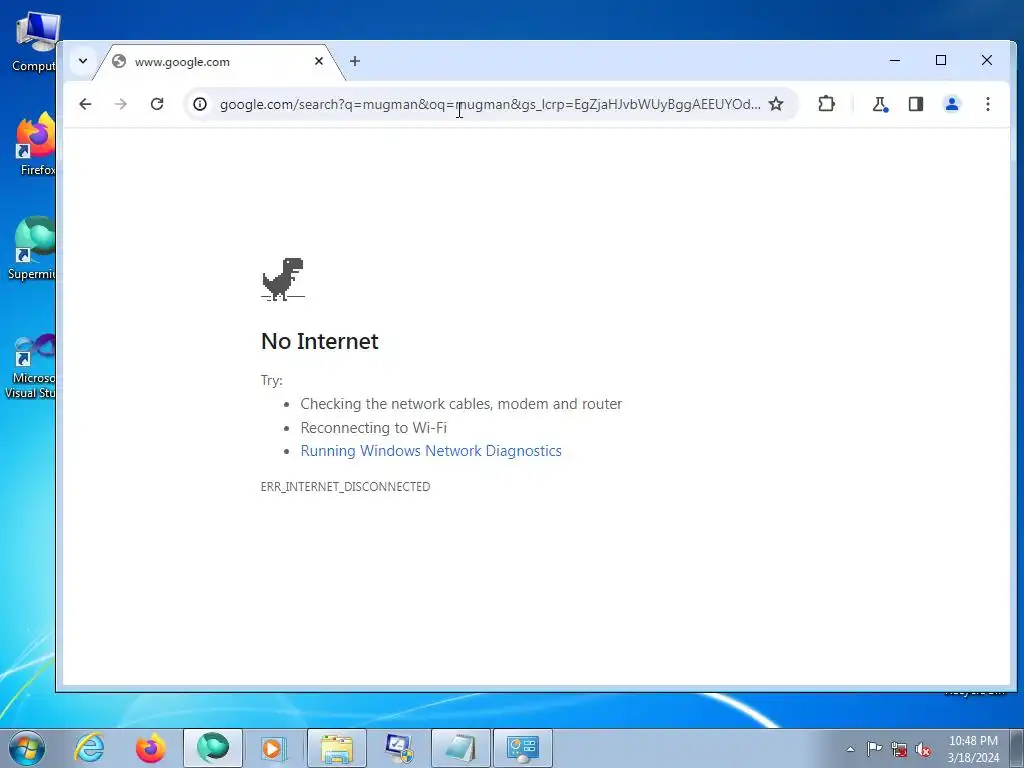Toggle the side panel icon
The height and width of the screenshot is (768, 1024).
pos(916,104)
